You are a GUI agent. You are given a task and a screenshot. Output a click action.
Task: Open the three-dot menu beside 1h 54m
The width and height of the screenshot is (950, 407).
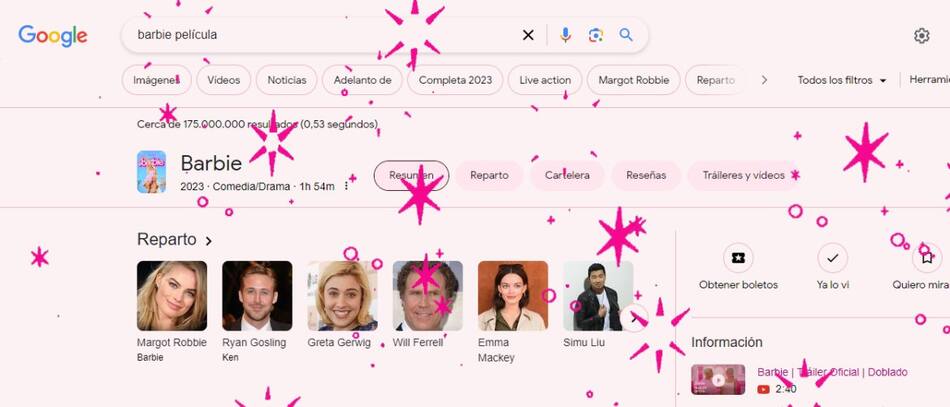[x=347, y=186]
